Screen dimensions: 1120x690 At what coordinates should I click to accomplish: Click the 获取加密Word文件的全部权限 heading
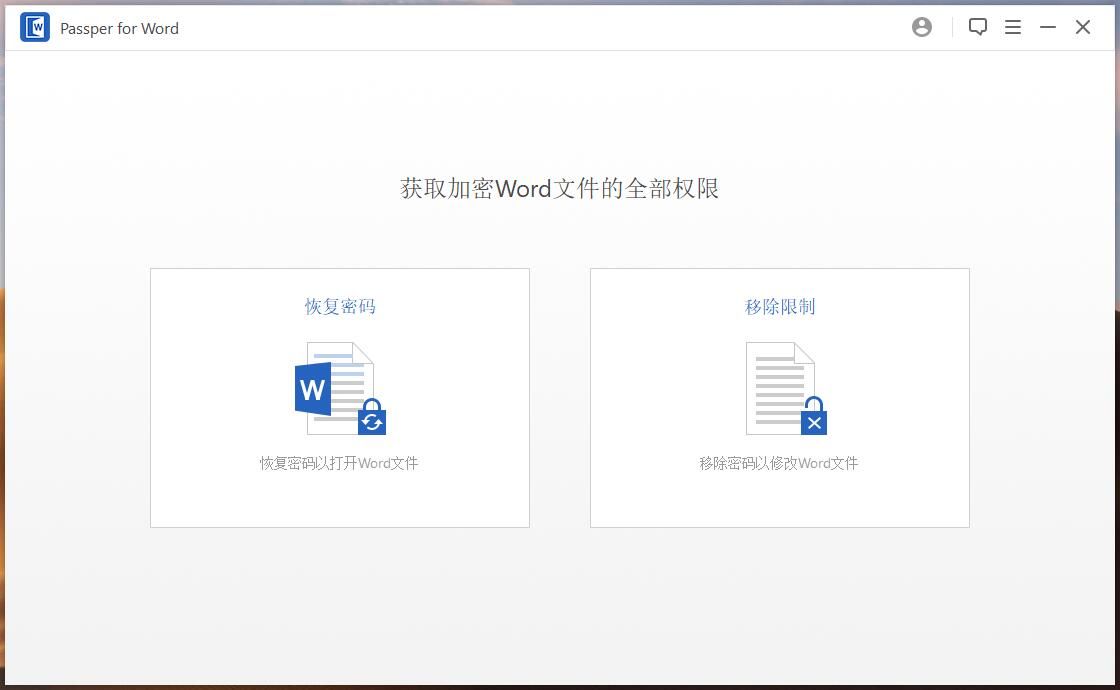[x=560, y=188]
